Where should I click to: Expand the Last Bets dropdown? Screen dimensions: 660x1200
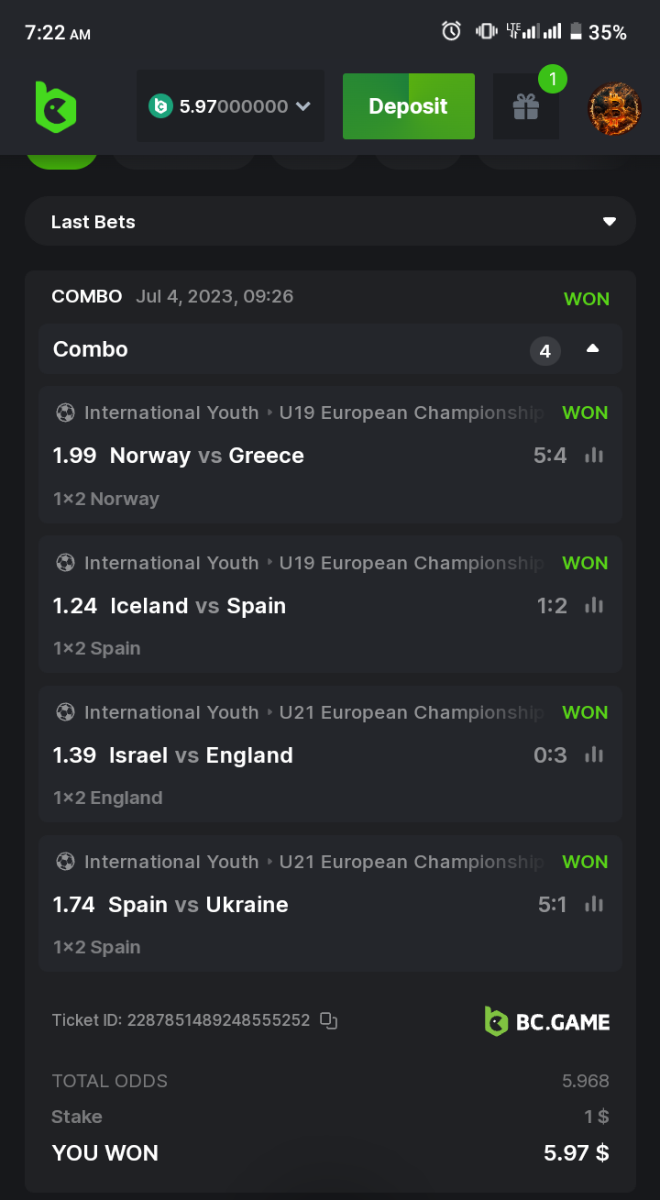(609, 222)
